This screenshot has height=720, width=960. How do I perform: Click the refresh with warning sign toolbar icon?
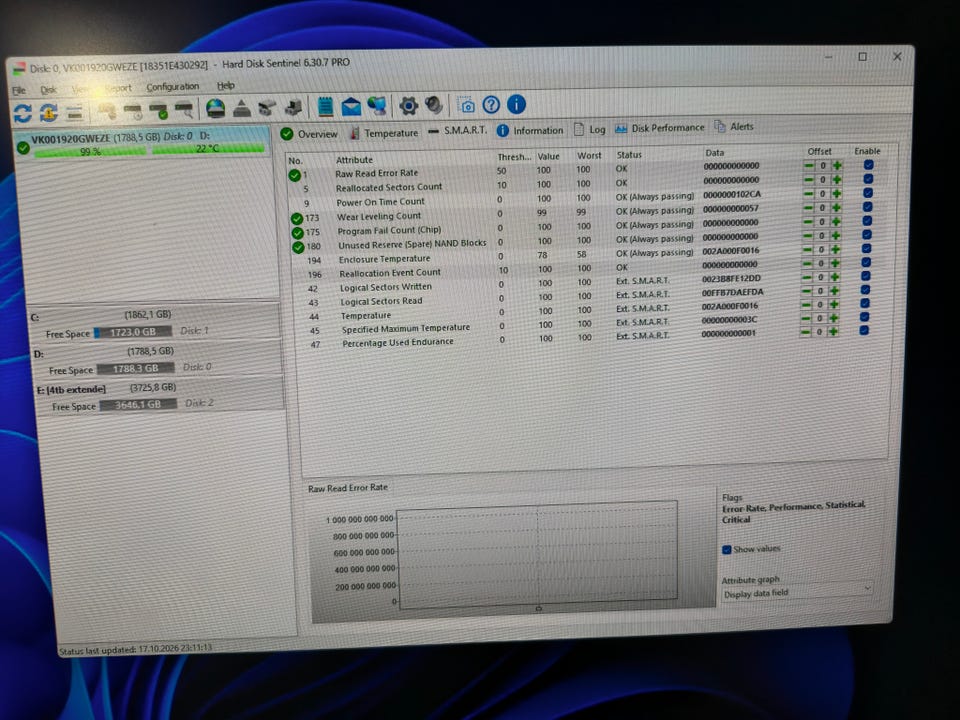pyautogui.click(x=49, y=113)
